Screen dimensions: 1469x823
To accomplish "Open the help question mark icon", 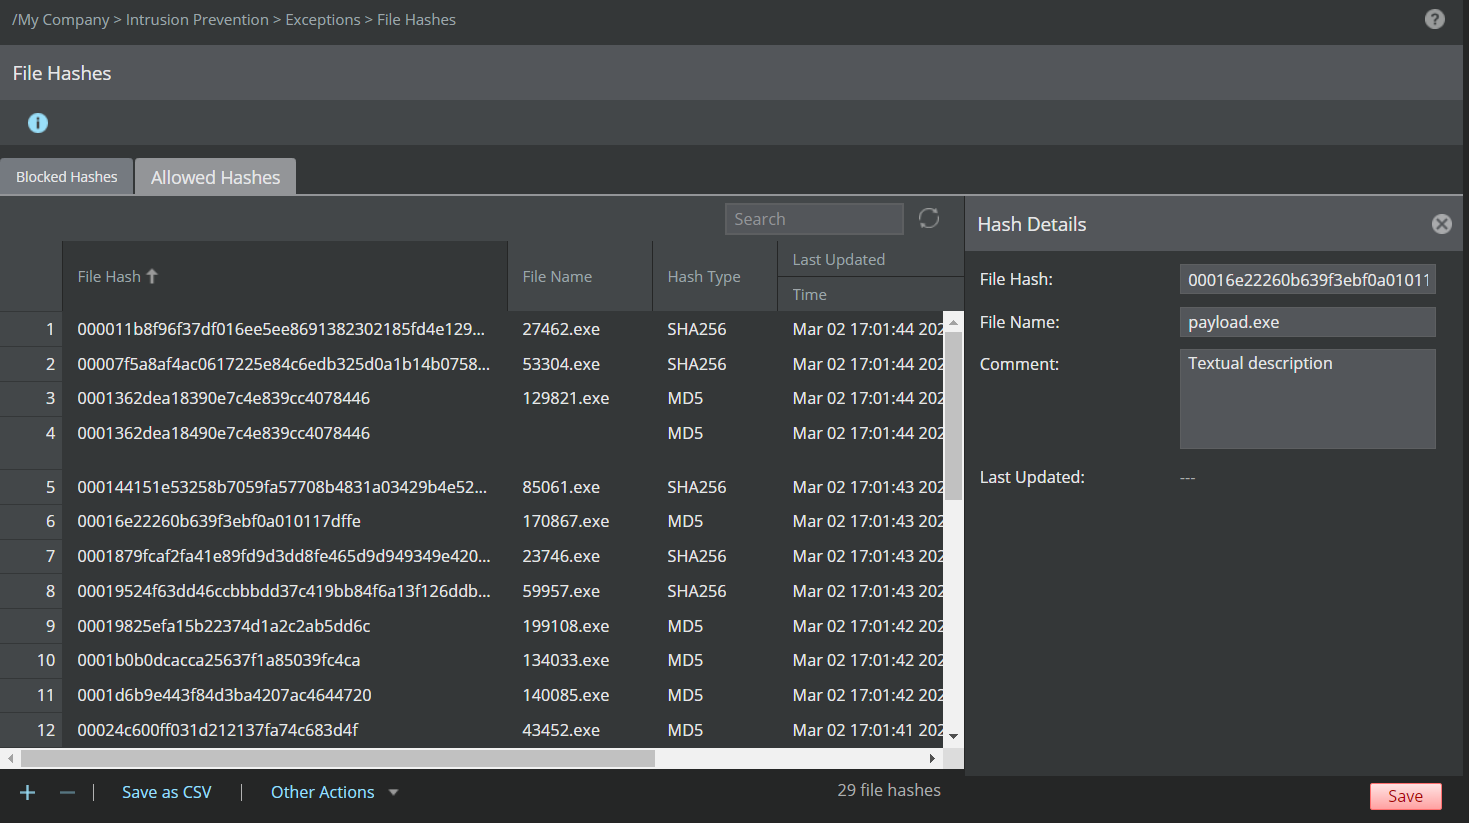I will pyautogui.click(x=1434, y=19).
